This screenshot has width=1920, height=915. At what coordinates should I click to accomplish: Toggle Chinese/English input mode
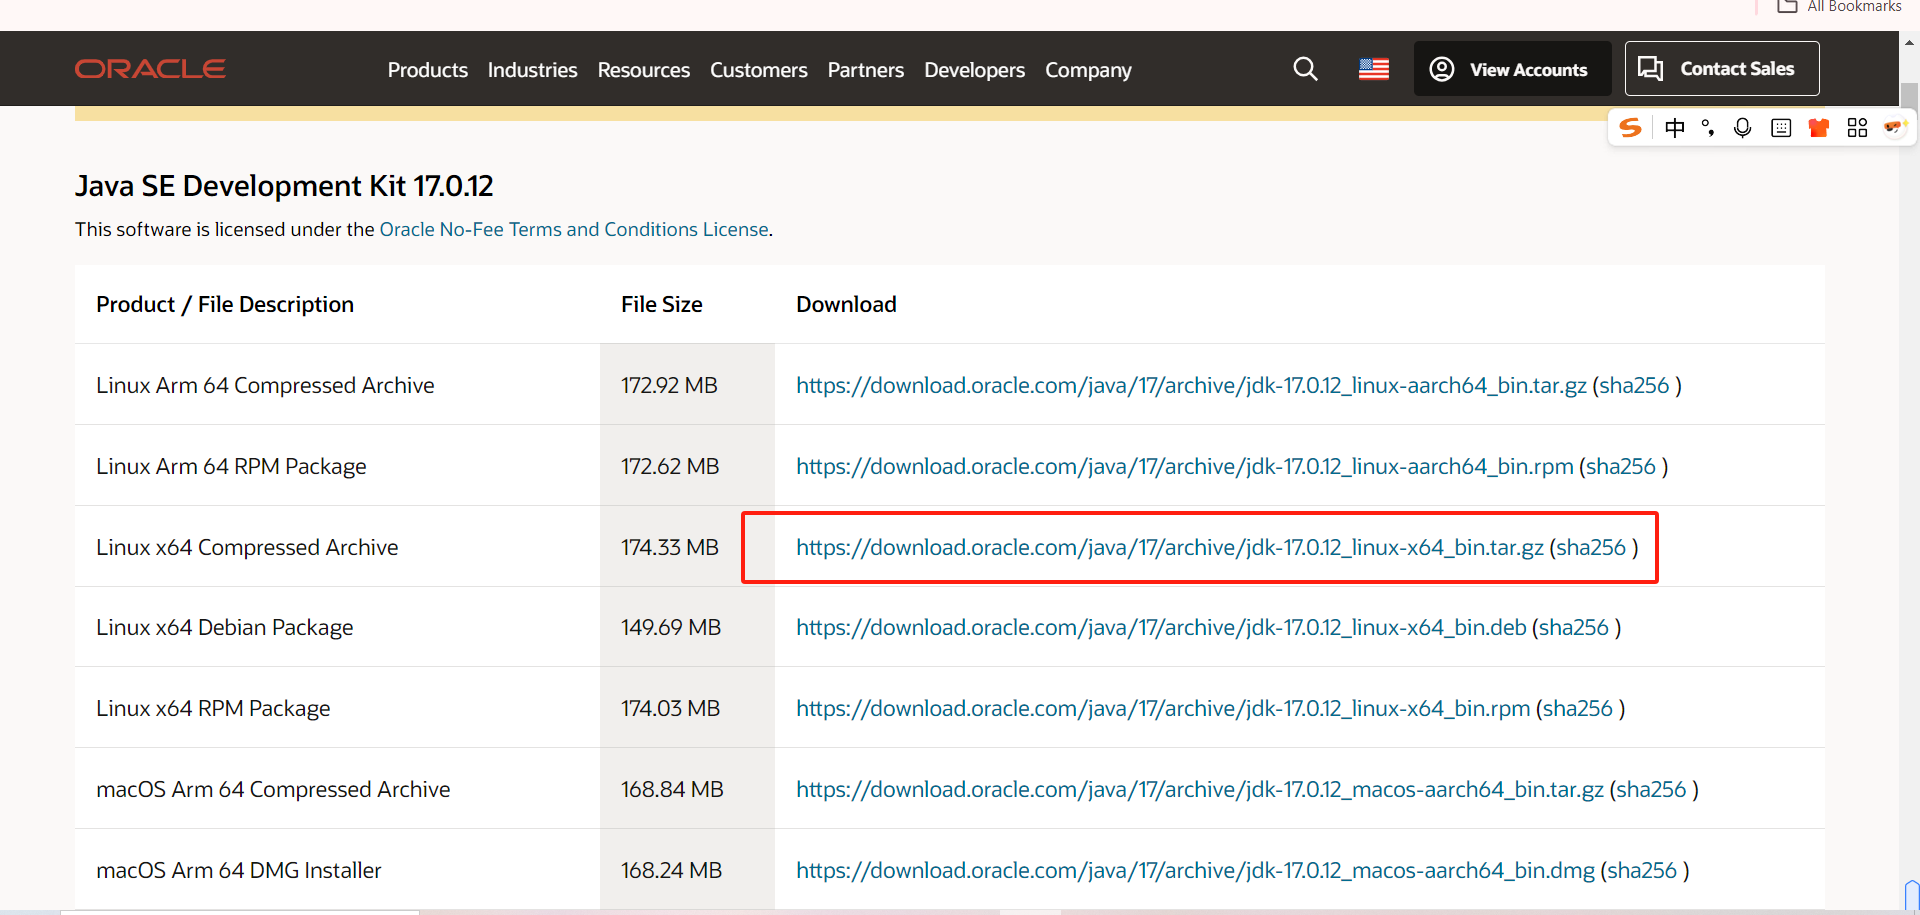click(x=1675, y=127)
